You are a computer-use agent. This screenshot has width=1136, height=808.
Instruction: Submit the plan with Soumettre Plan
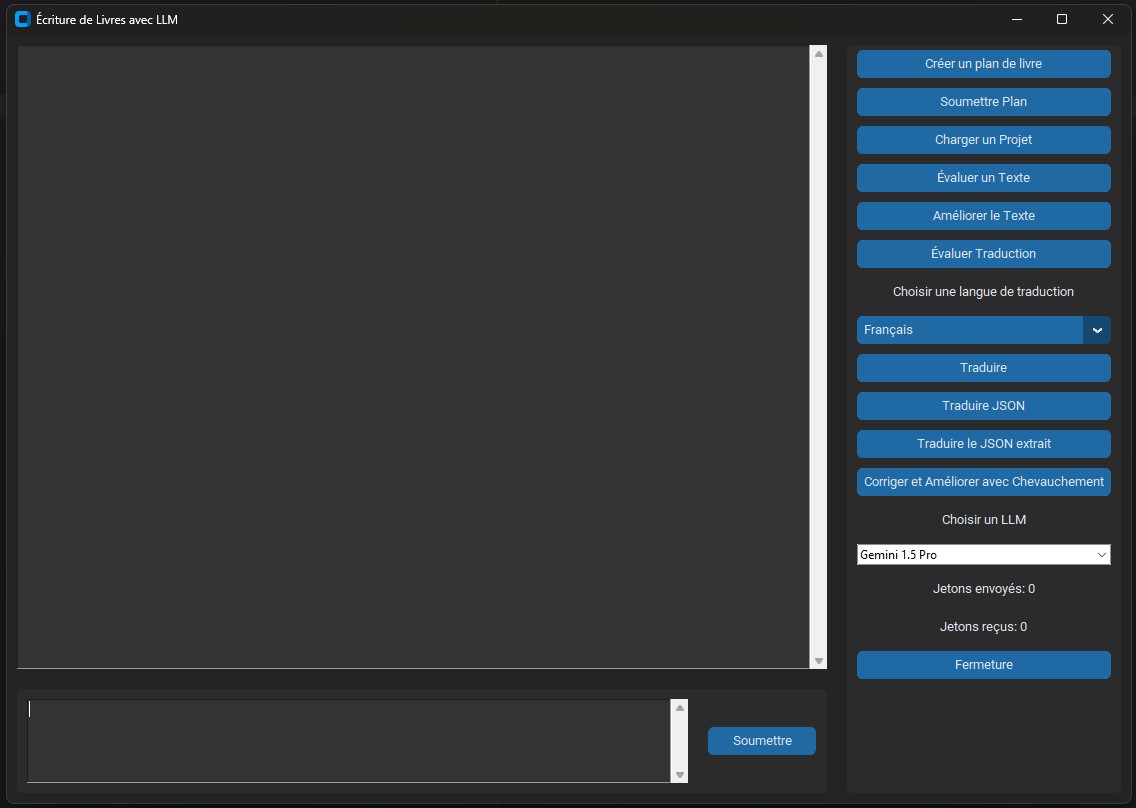tap(983, 101)
